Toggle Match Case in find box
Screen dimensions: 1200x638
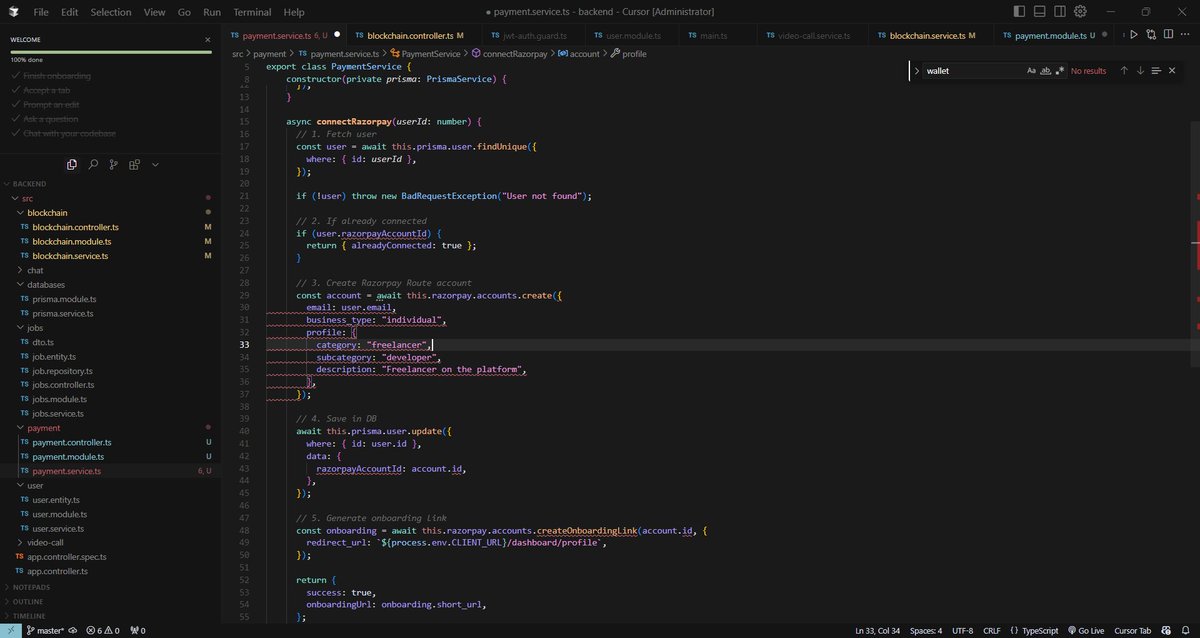[1032, 71]
